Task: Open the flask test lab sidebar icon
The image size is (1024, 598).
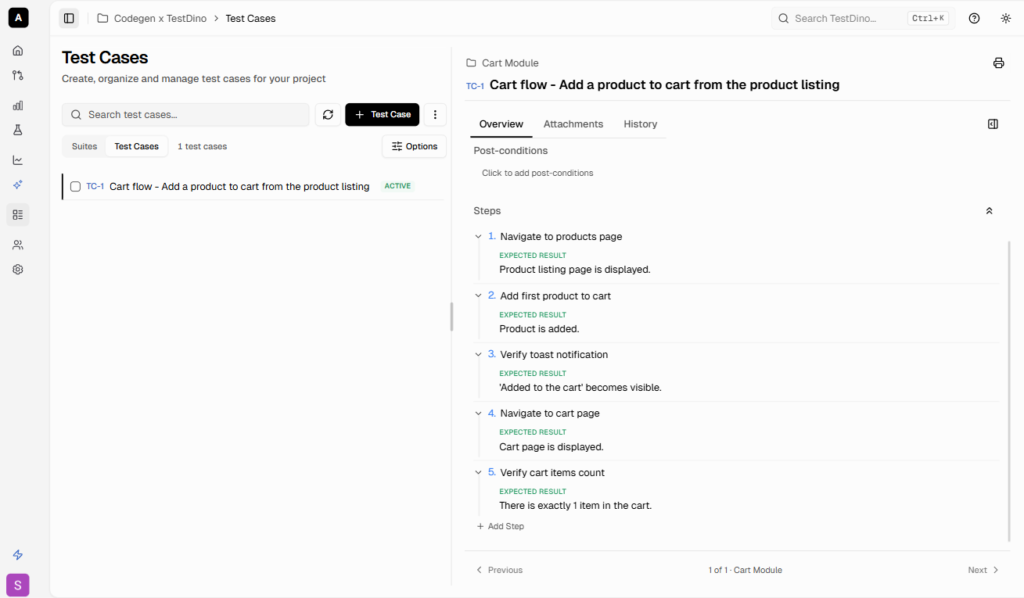Action: click(x=18, y=130)
